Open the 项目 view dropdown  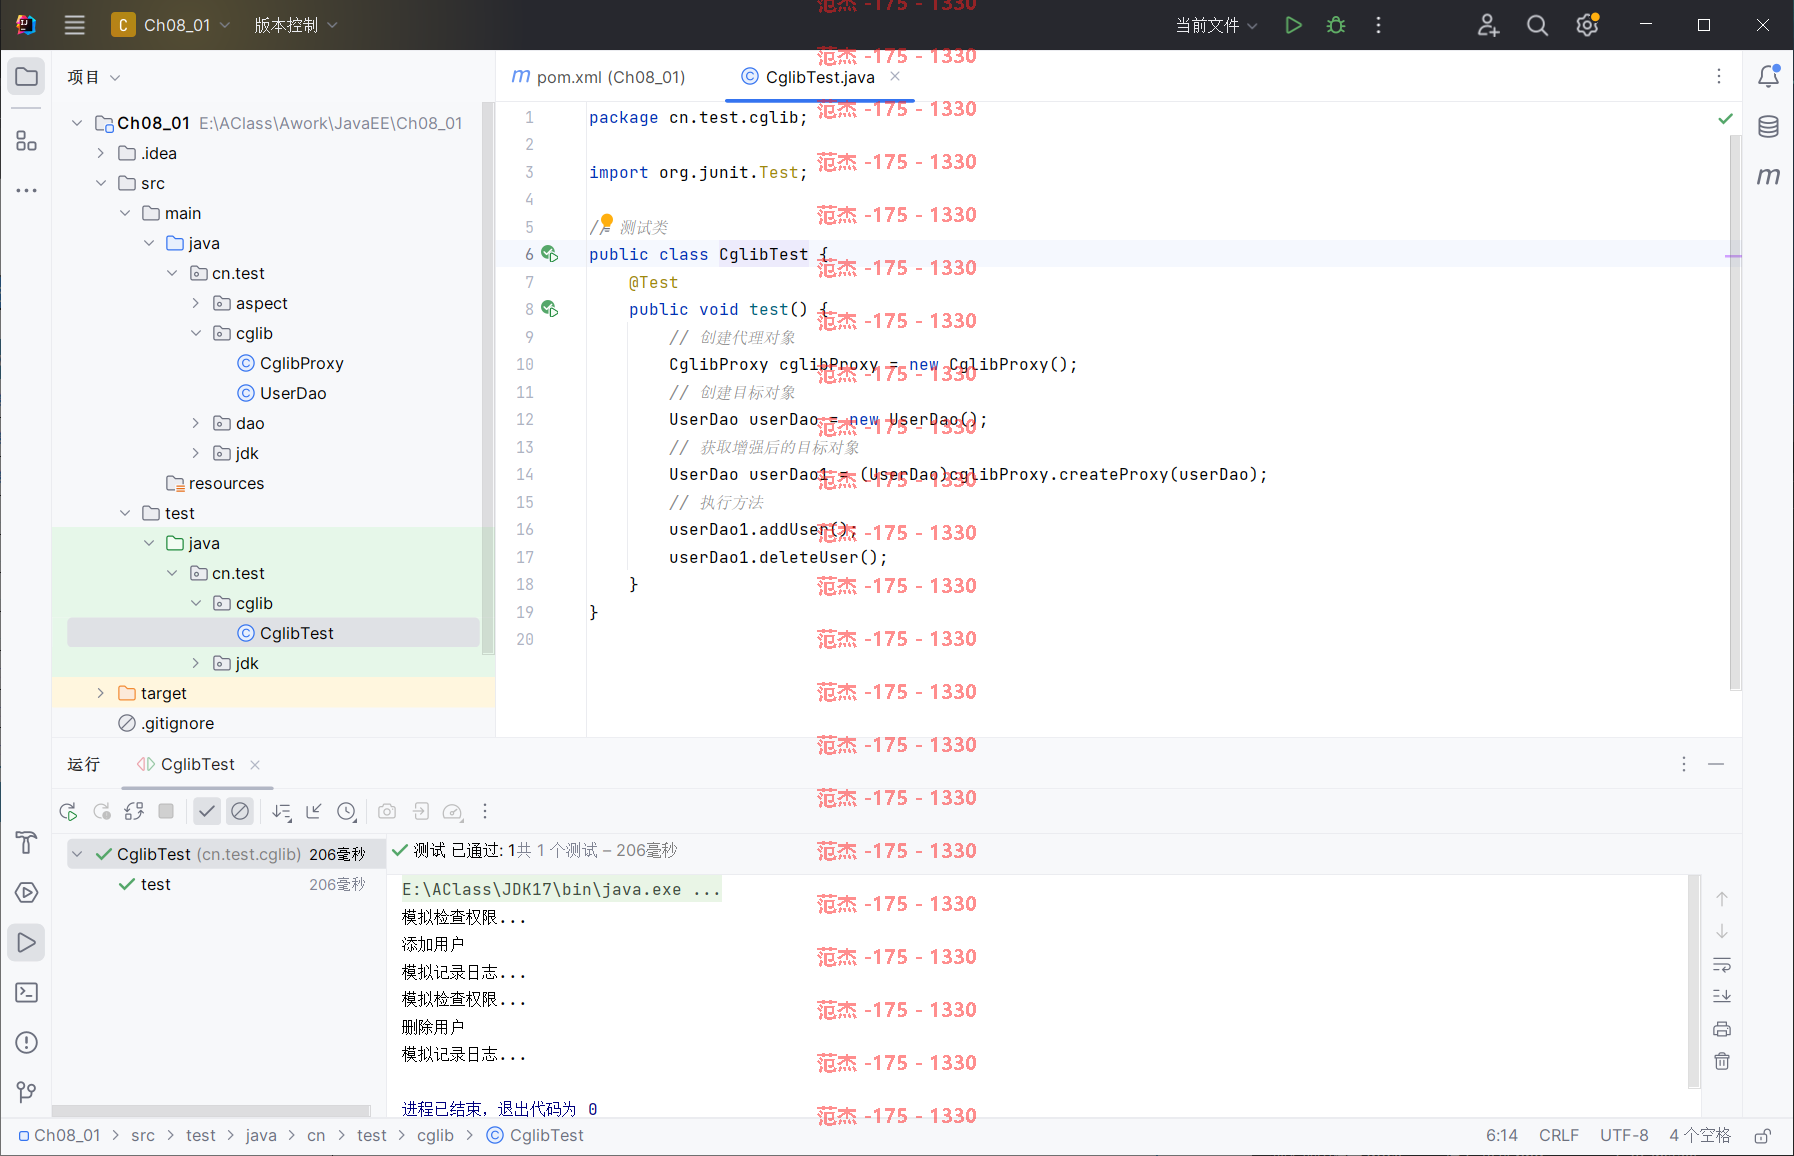point(94,77)
